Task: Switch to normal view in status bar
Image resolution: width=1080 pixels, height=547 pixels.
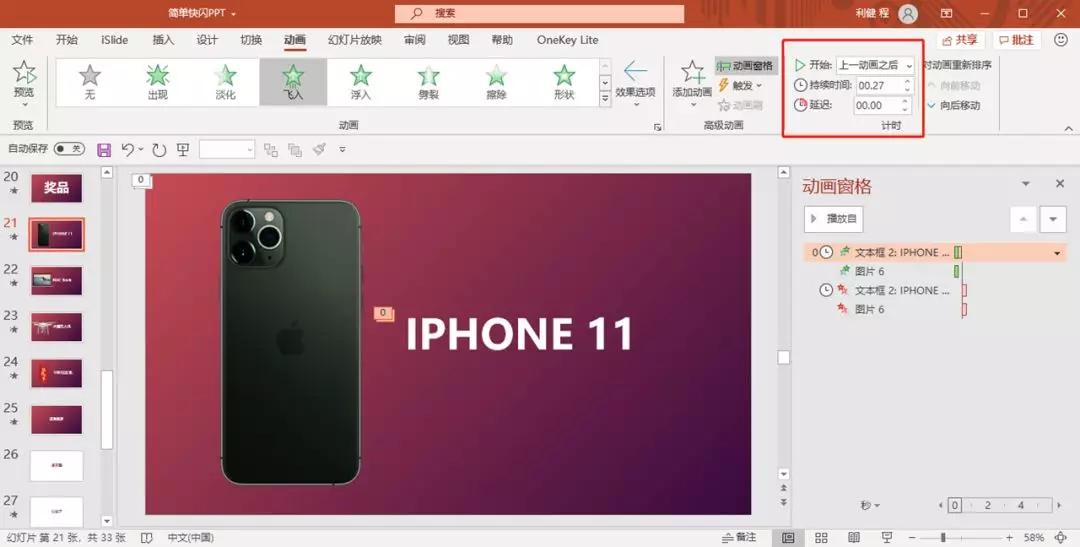Action: [789, 537]
